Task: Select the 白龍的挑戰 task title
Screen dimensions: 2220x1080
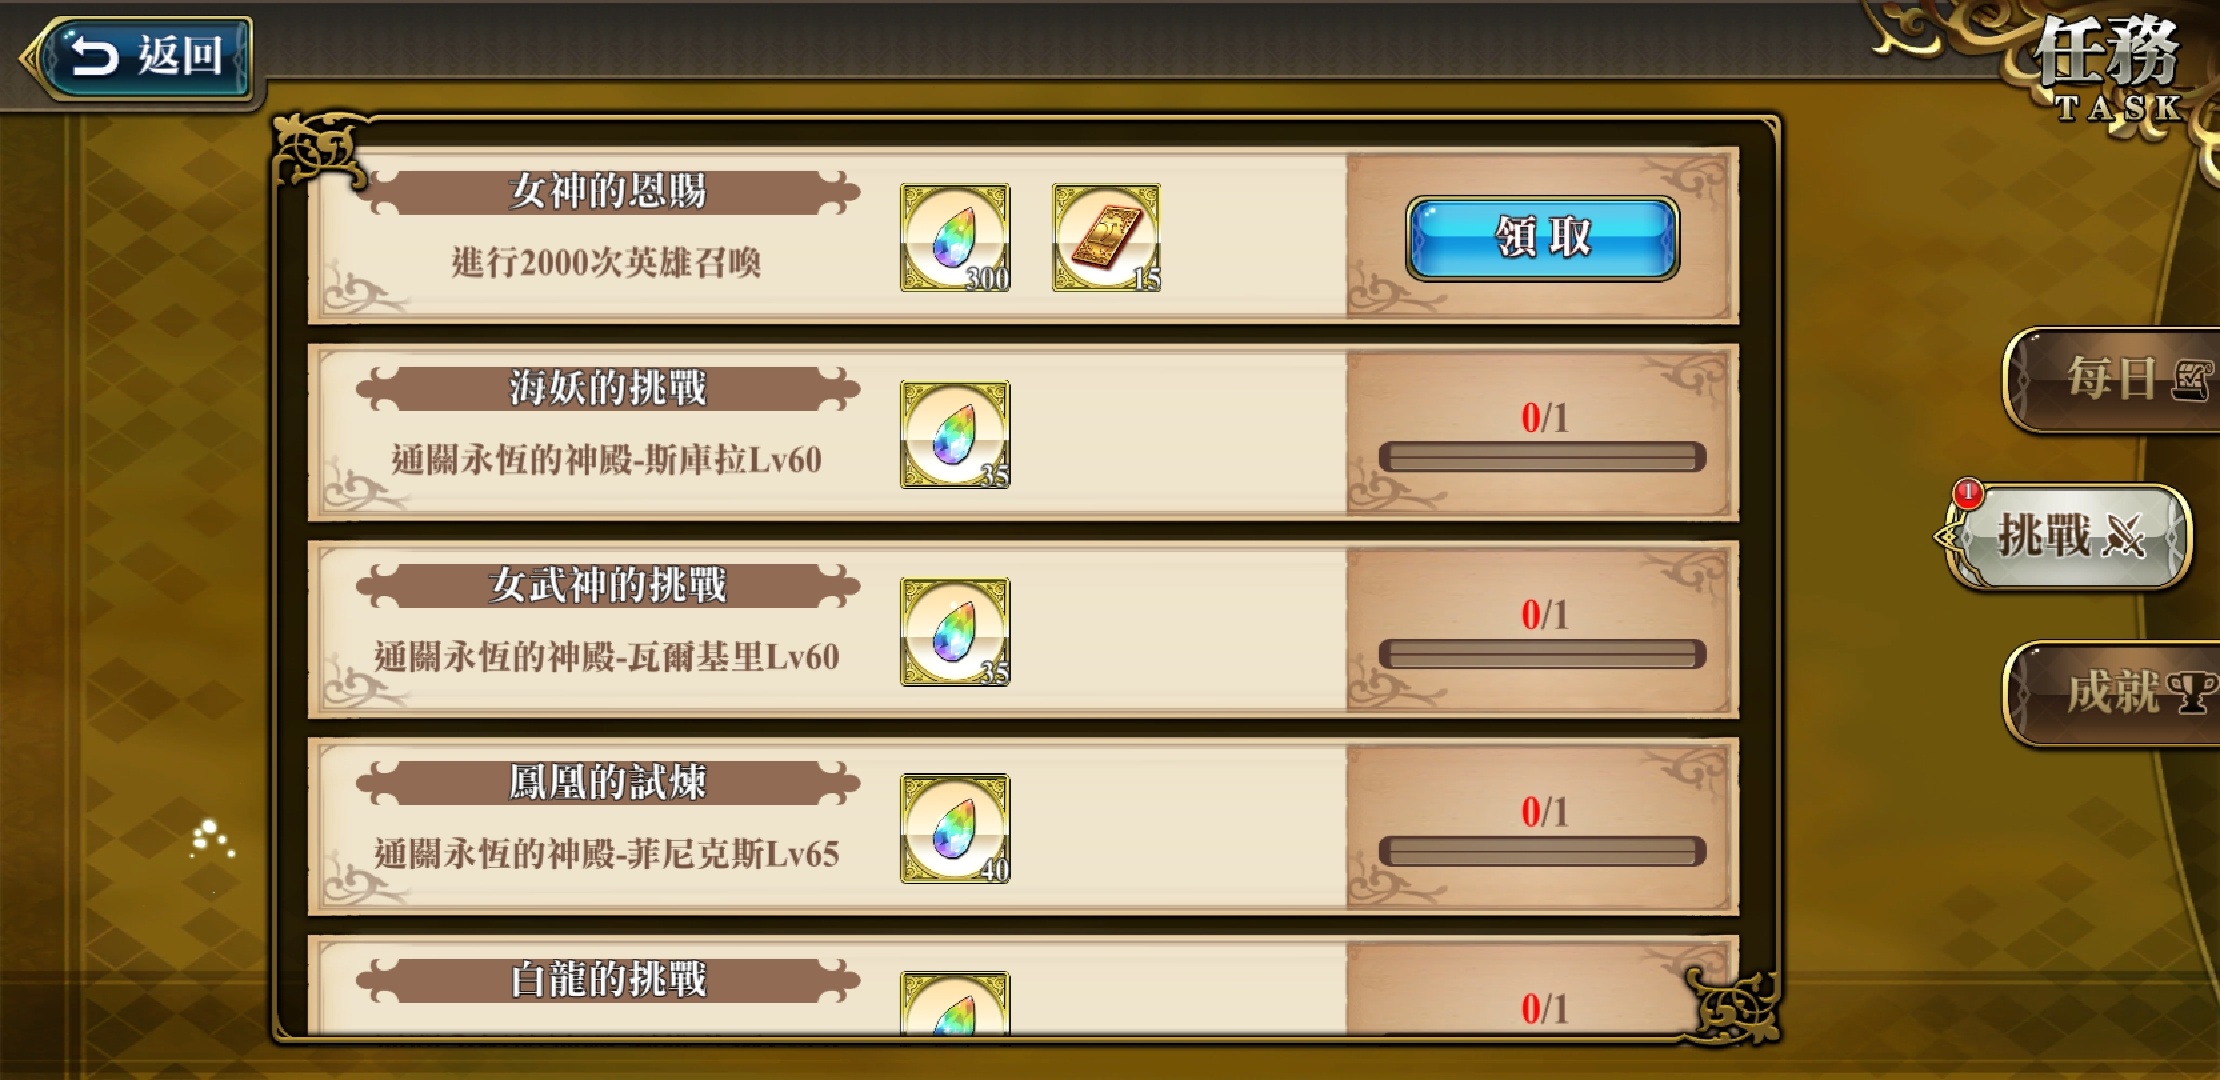Action: 608,980
